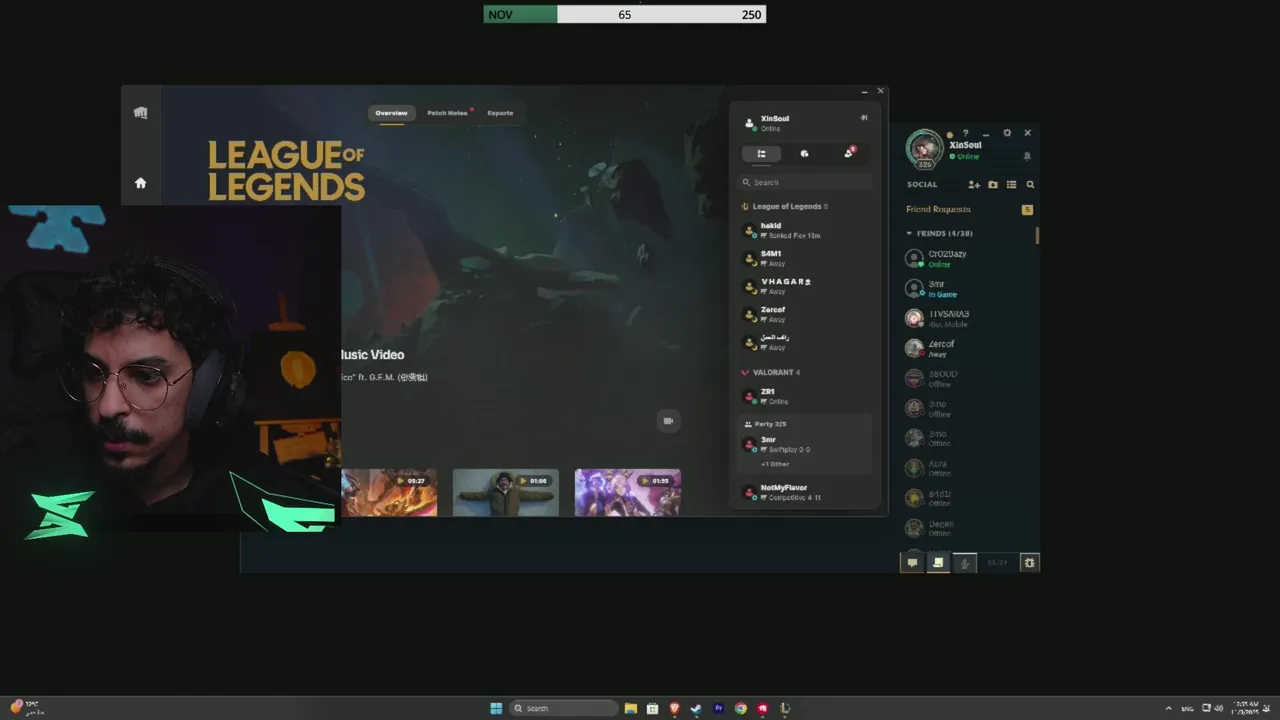Open Steam from the taskbar
Image resolution: width=1280 pixels, height=720 pixels.
point(696,708)
